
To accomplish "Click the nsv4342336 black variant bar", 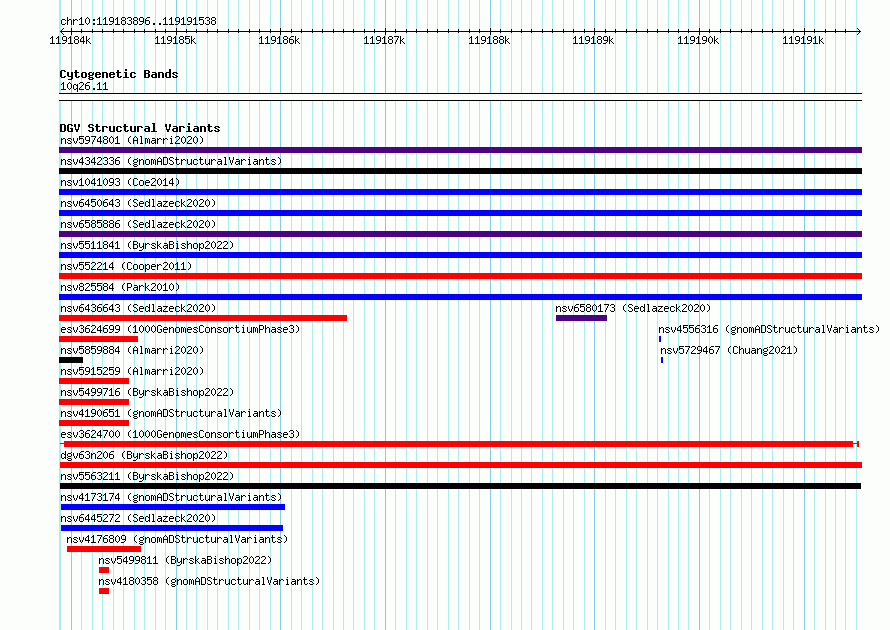I will pos(460,171).
